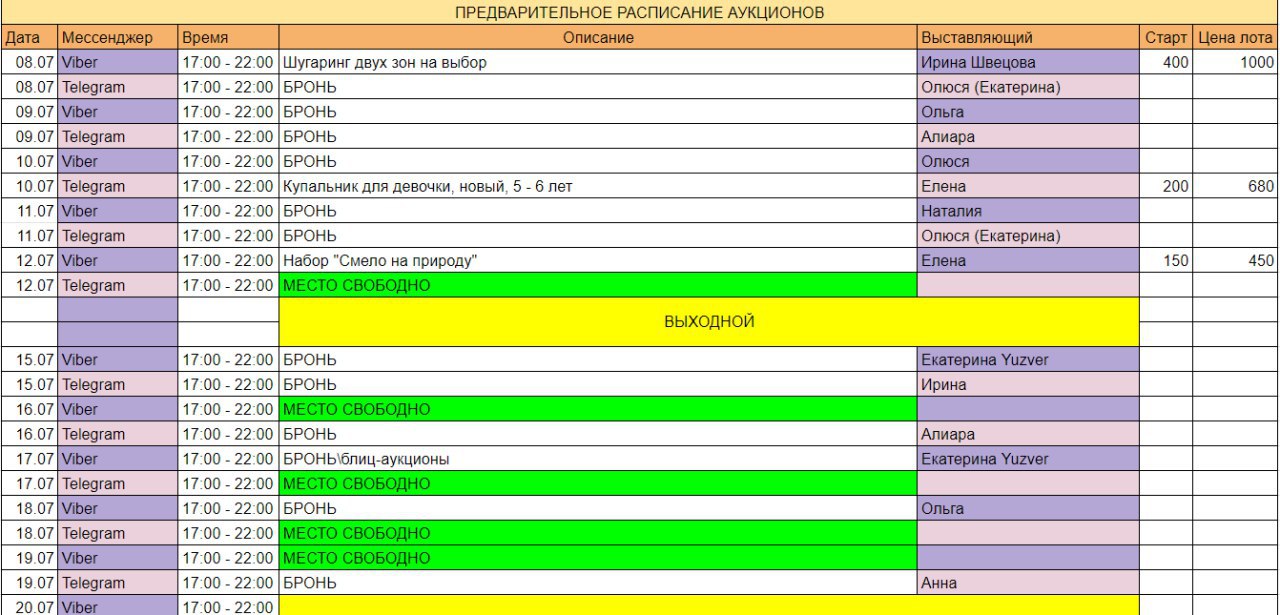This screenshot has width=1280, height=615.
Task: Click 'МЕСТО СВОБОДНО' in the 12.07 Telegram row
Action: [598, 285]
